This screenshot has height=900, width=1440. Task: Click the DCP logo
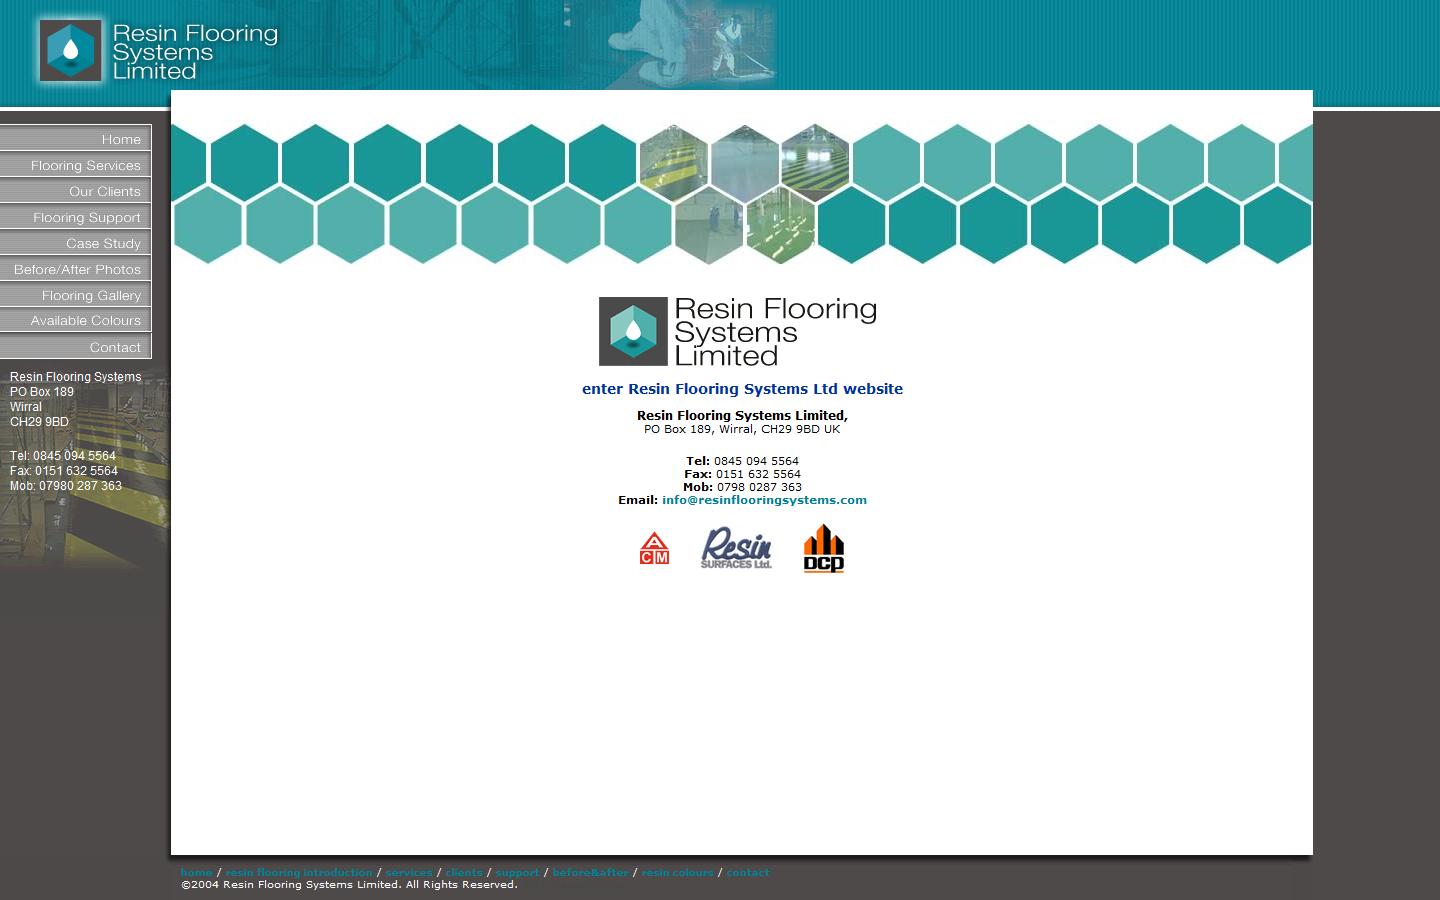(822, 548)
